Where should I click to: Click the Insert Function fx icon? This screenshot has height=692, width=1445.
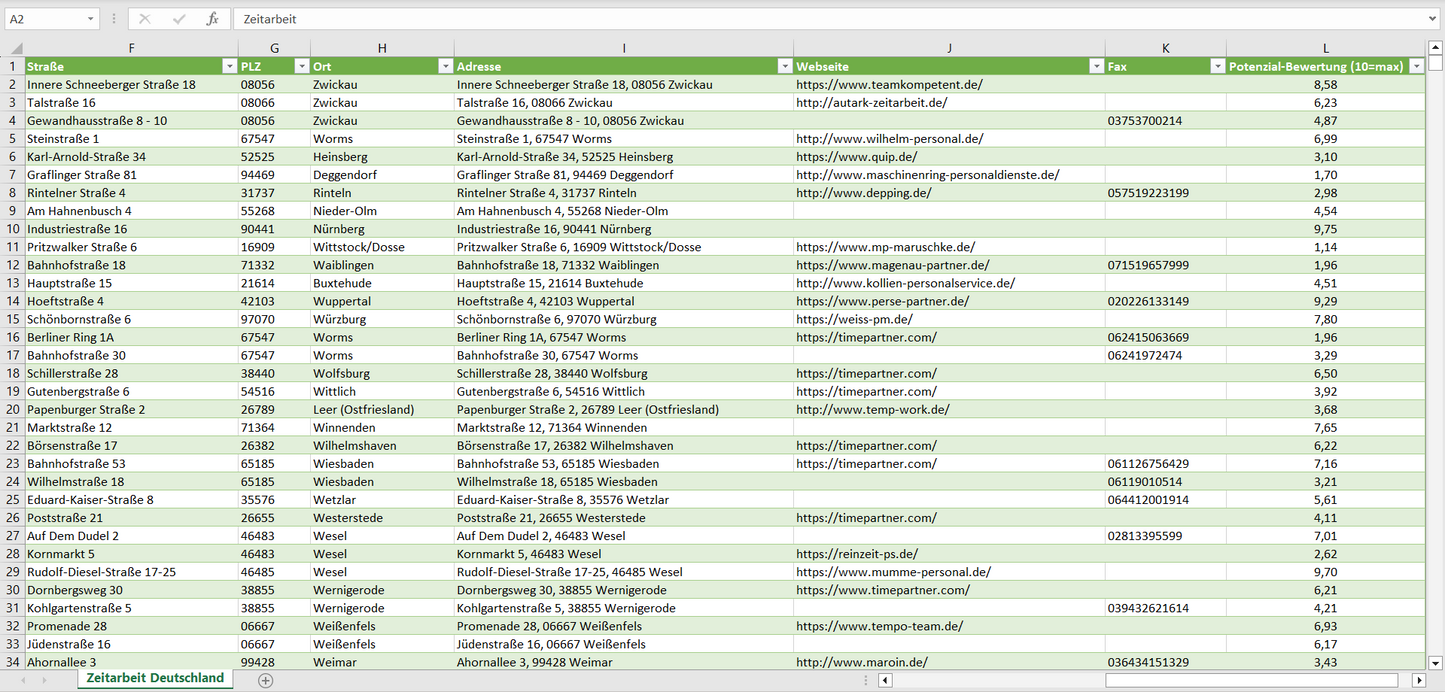click(212, 19)
